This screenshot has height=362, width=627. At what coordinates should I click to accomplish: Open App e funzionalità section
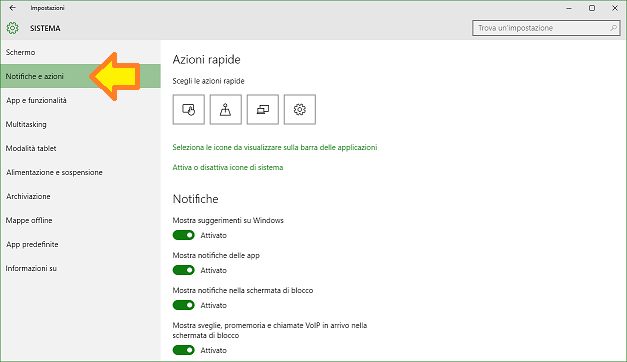click(81, 100)
